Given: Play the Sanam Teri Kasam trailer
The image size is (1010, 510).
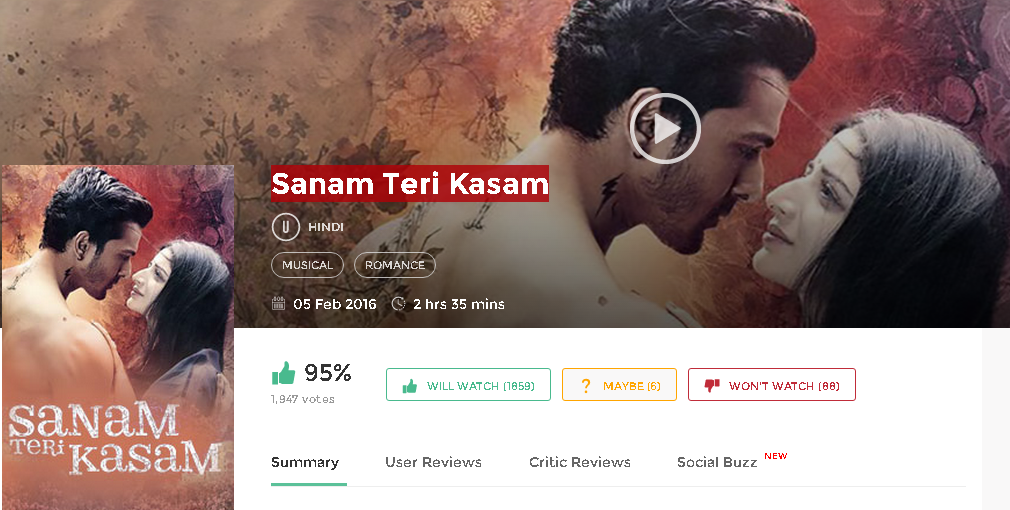Looking at the screenshot, I should [665, 129].
